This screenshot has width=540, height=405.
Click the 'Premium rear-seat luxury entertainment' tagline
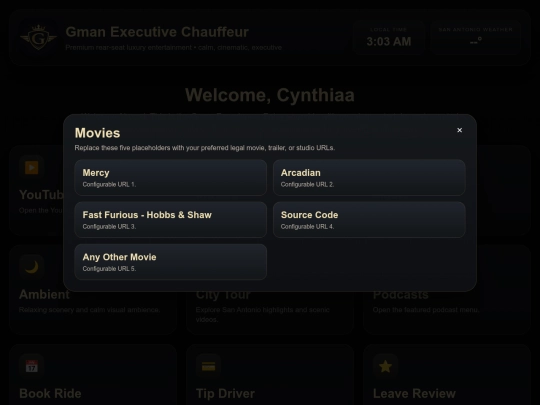(174, 48)
